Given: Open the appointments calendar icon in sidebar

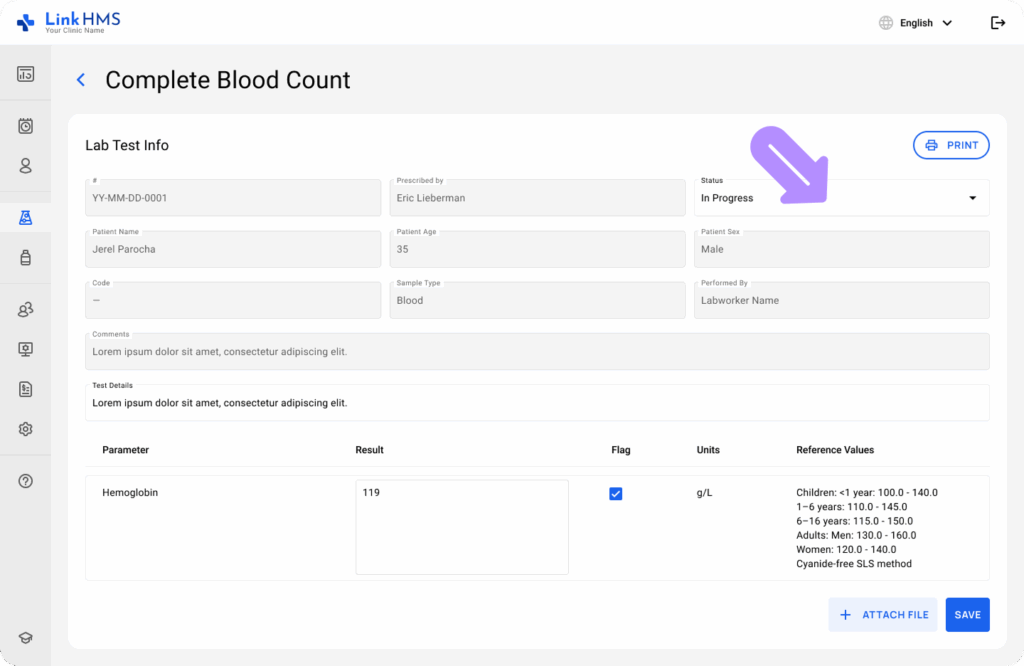Looking at the screenshot, I should pos(25,126).
